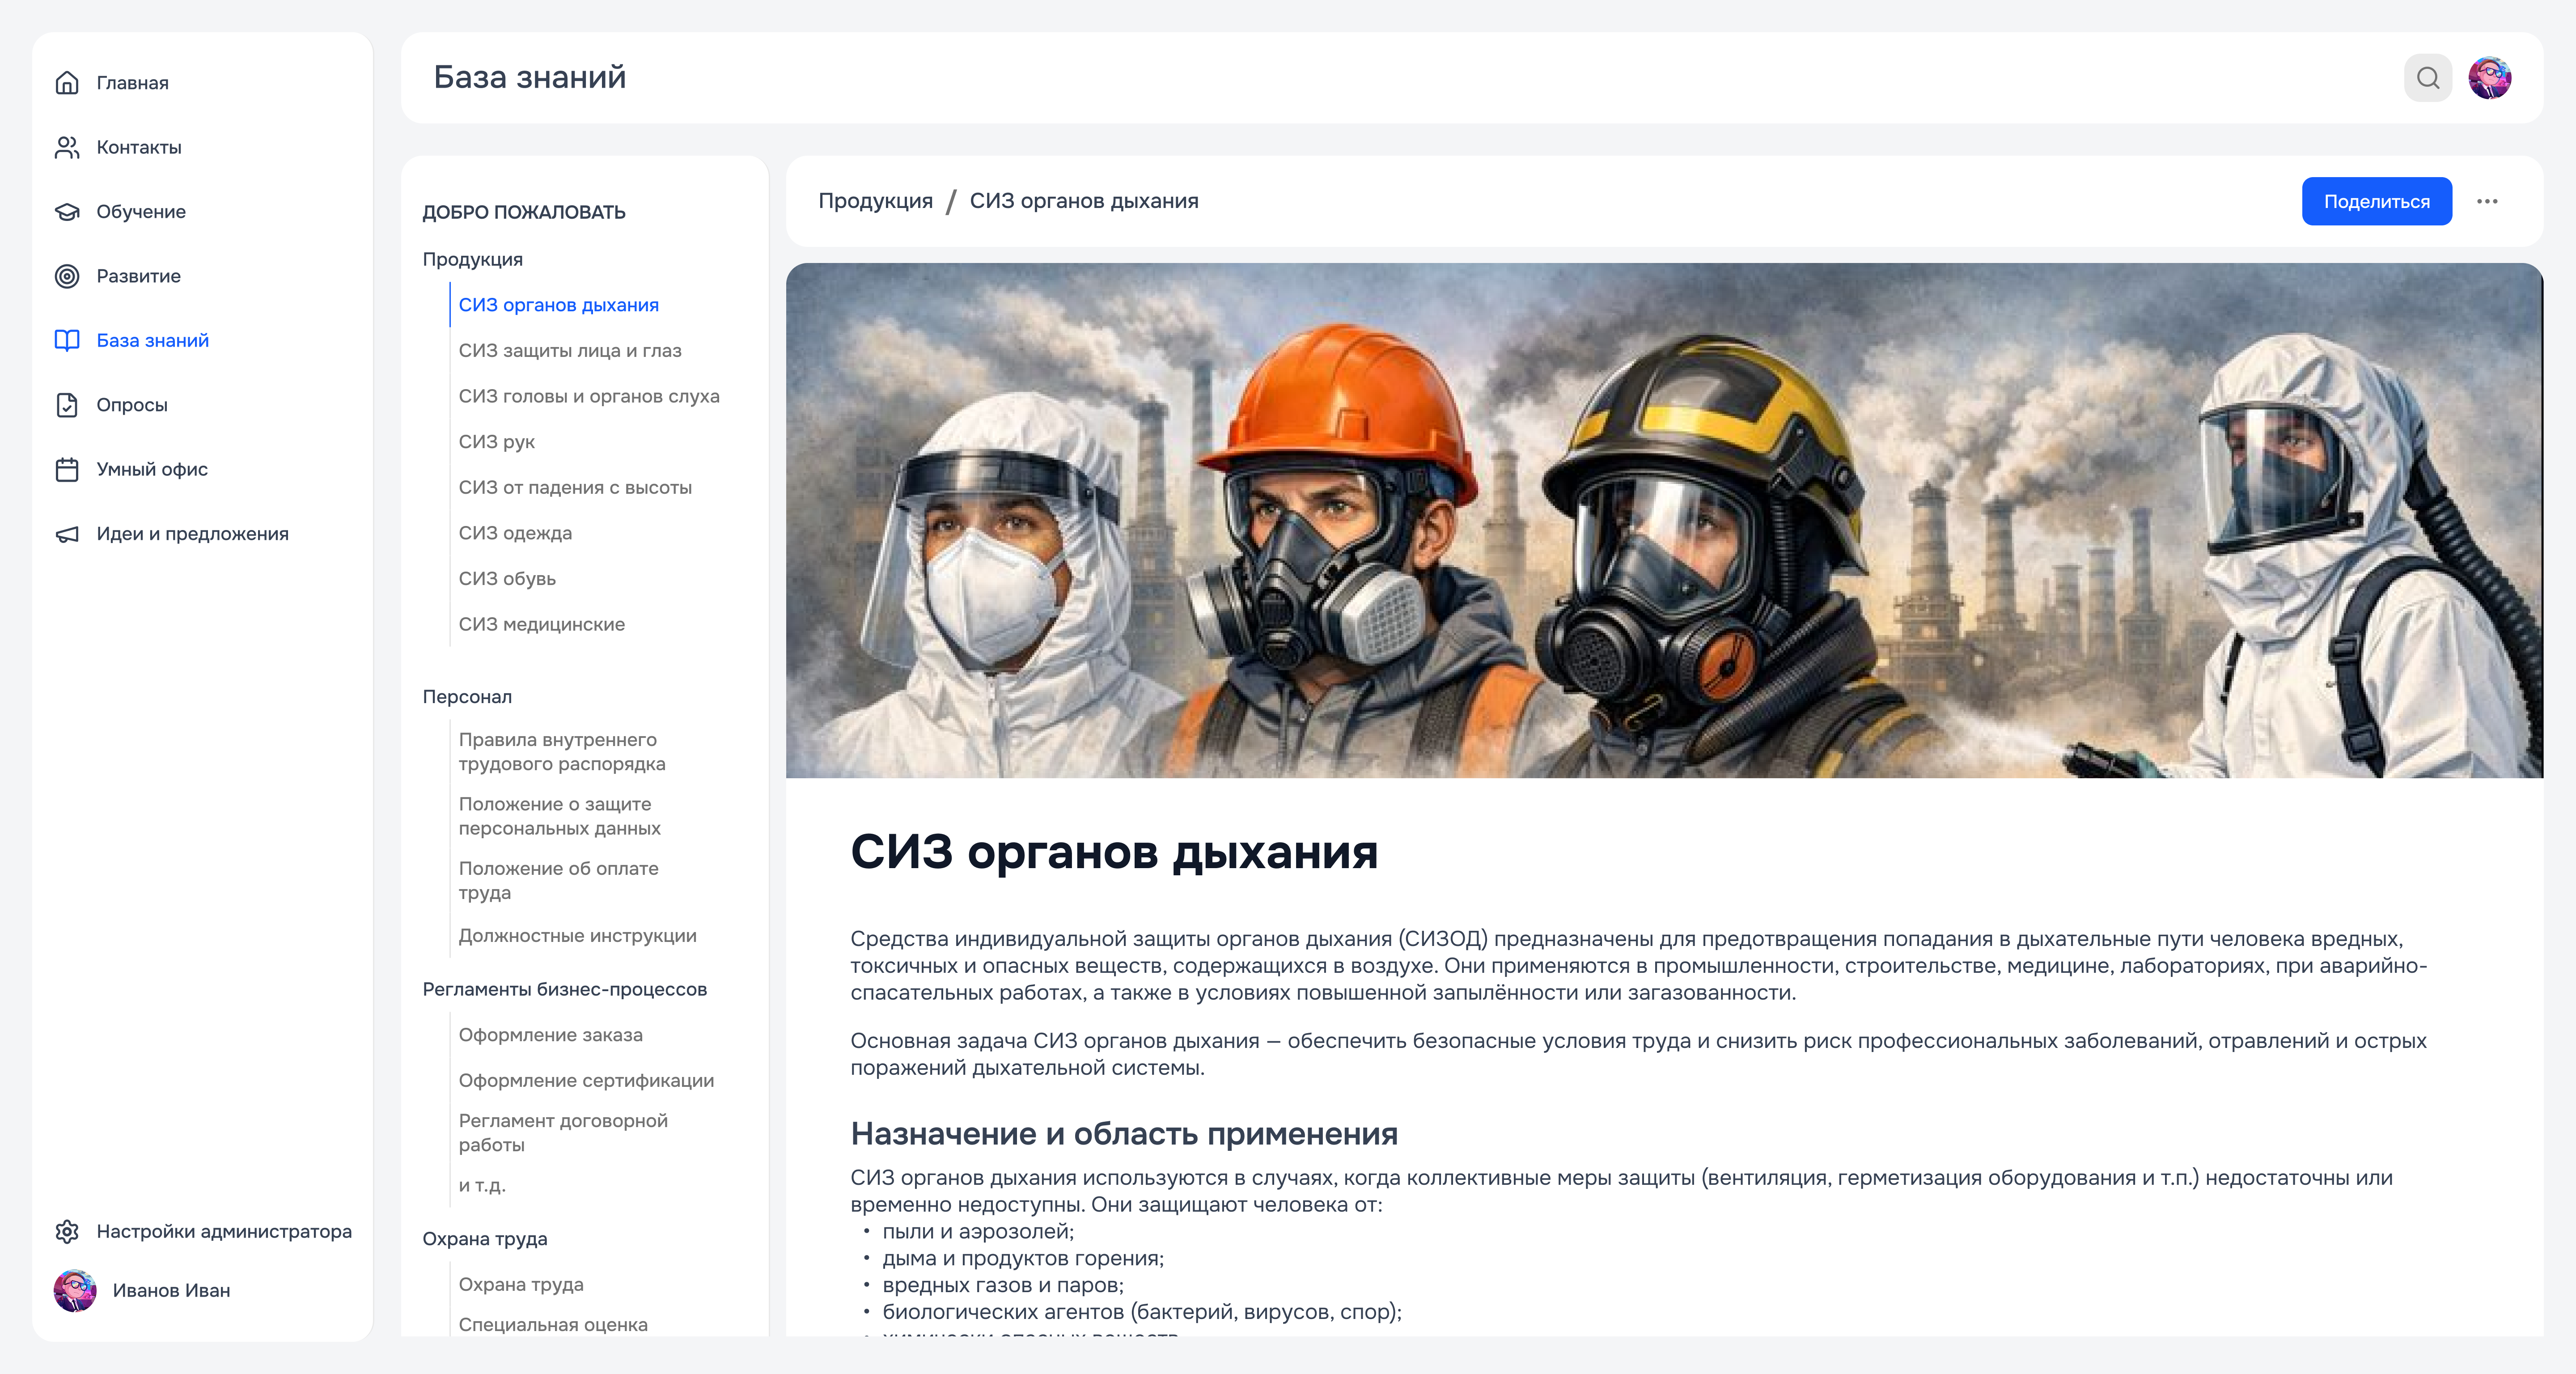Open Умный офис calendar icon
This screenshot has width=2576, height=1374.
pos(67,469)
